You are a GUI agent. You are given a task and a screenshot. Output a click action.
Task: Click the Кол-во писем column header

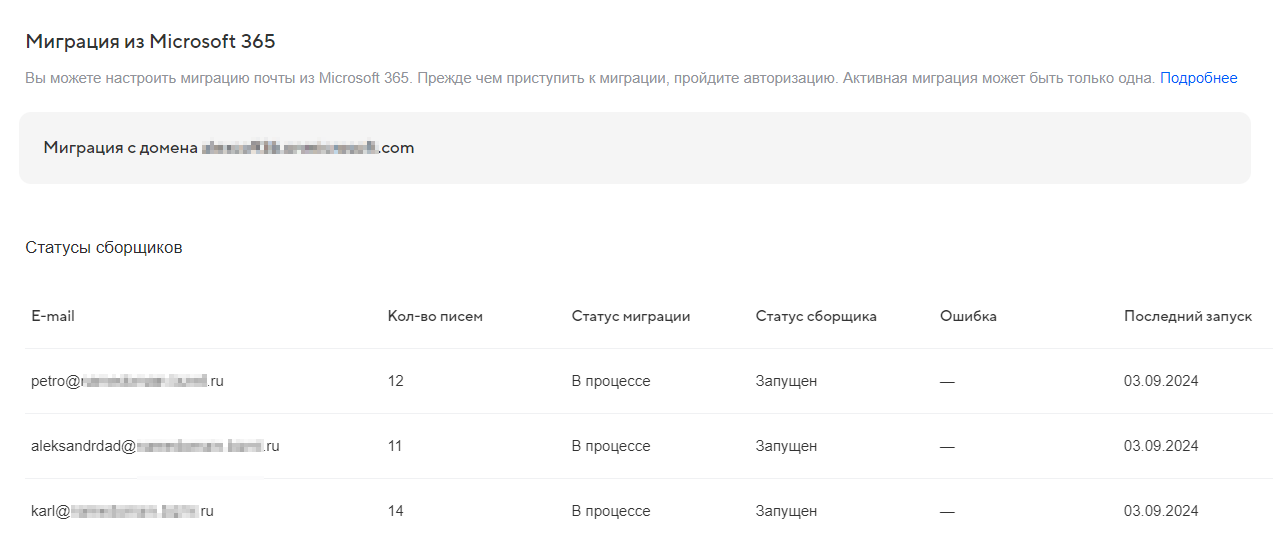coord(435,316)
